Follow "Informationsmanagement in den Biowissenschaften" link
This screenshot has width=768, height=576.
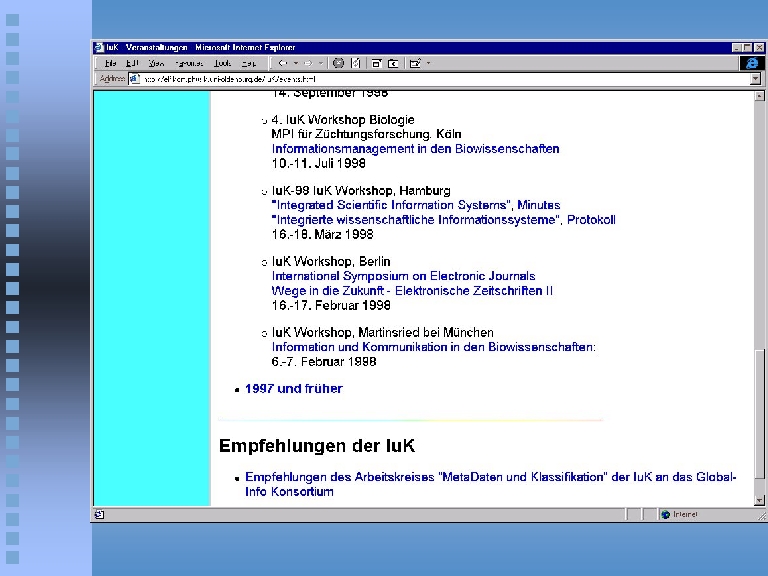(415, 149)
